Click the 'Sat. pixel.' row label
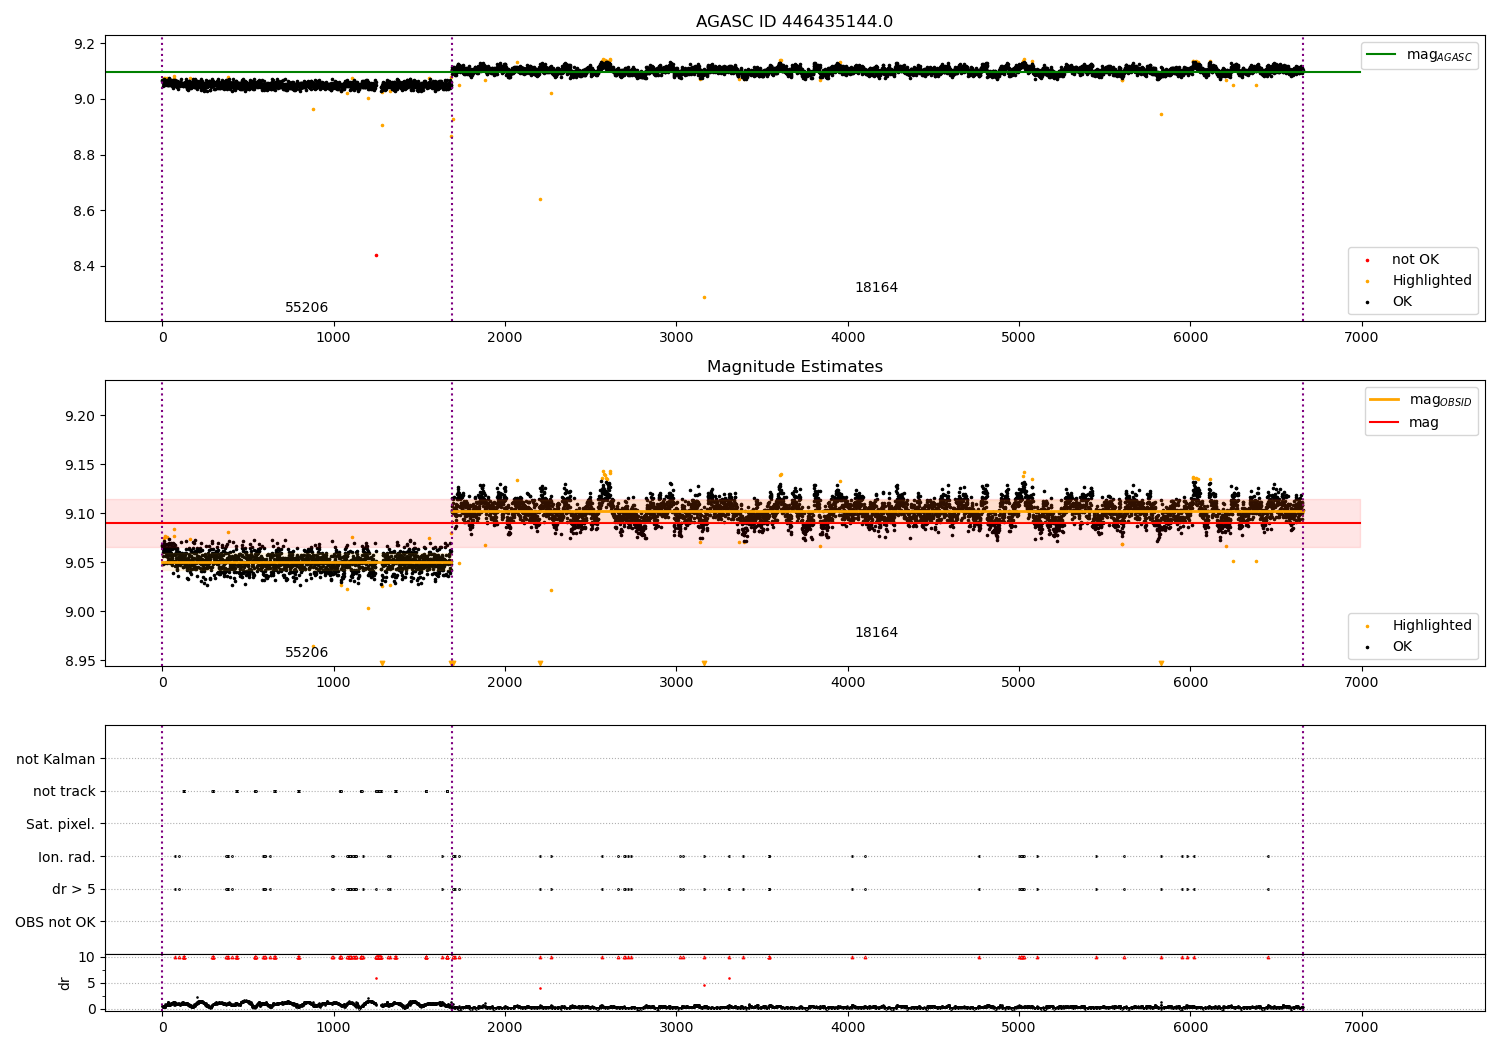The height and width of the screenshot is (1050, 1500). [61, 825]
